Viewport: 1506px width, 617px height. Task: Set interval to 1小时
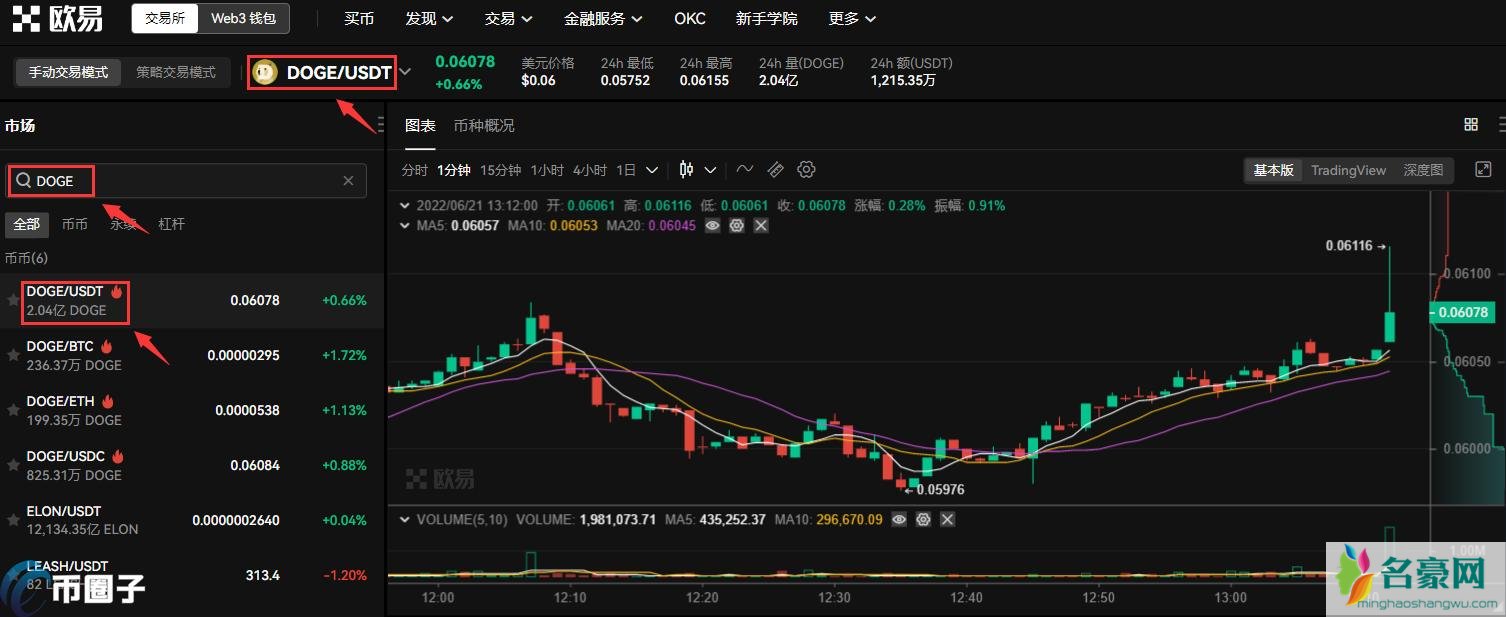(547, 170)
